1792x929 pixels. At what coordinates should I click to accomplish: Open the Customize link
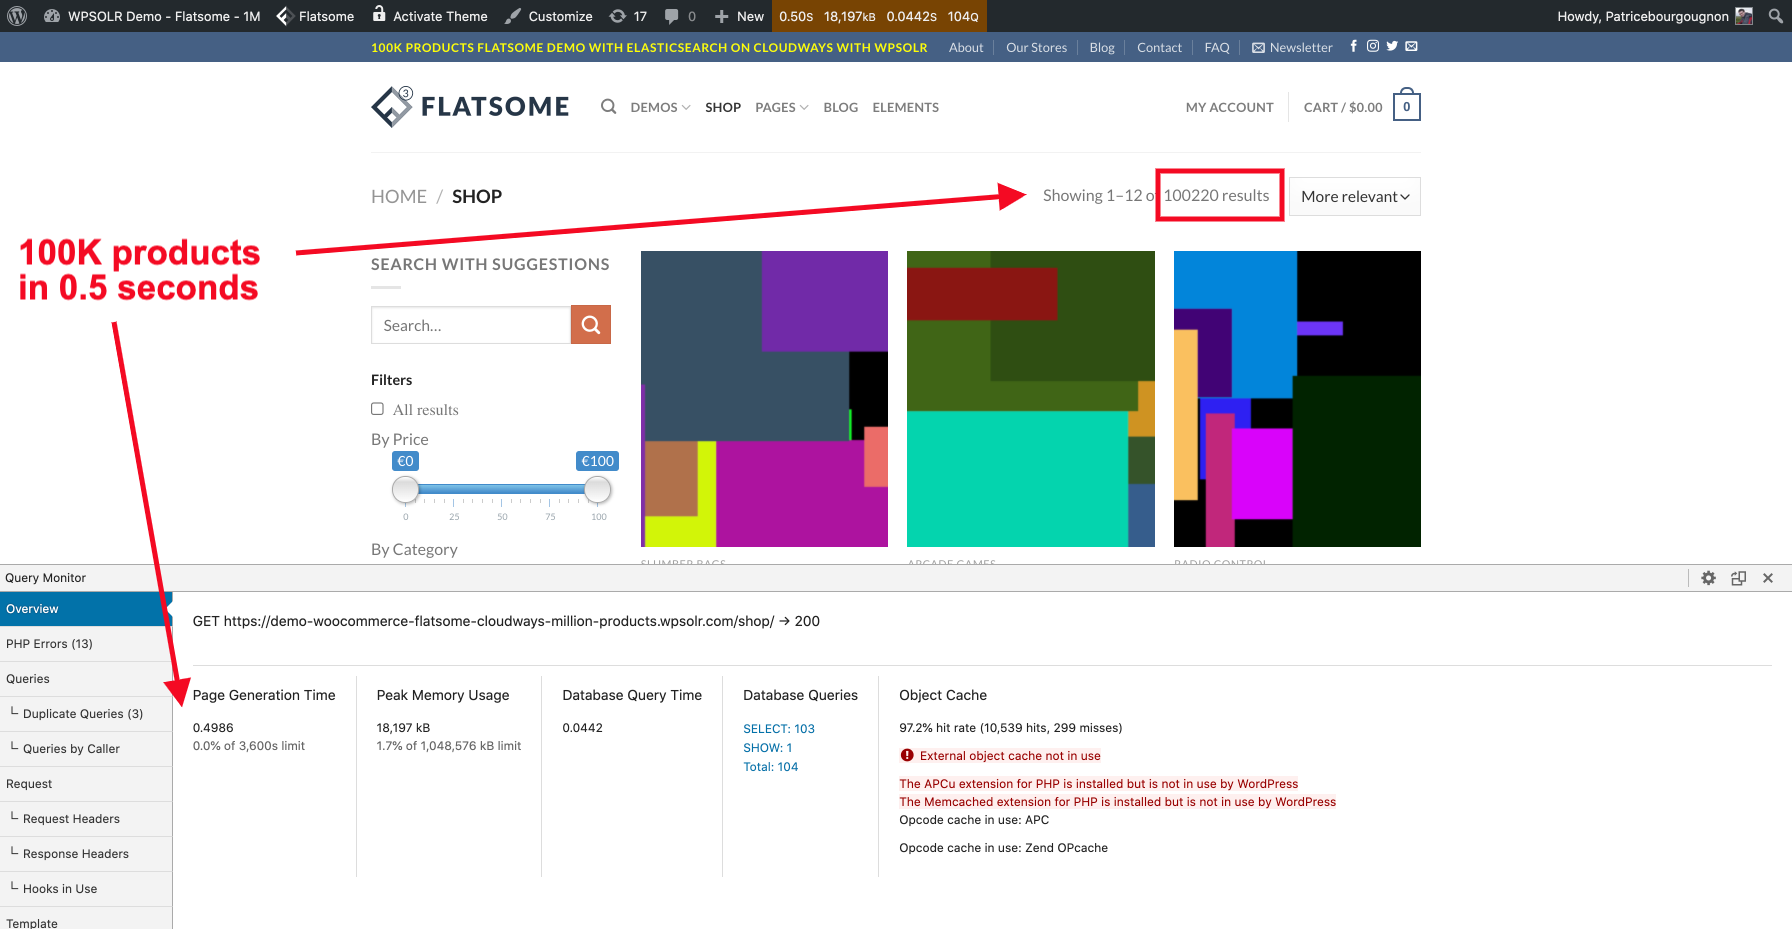click(549, 16)
